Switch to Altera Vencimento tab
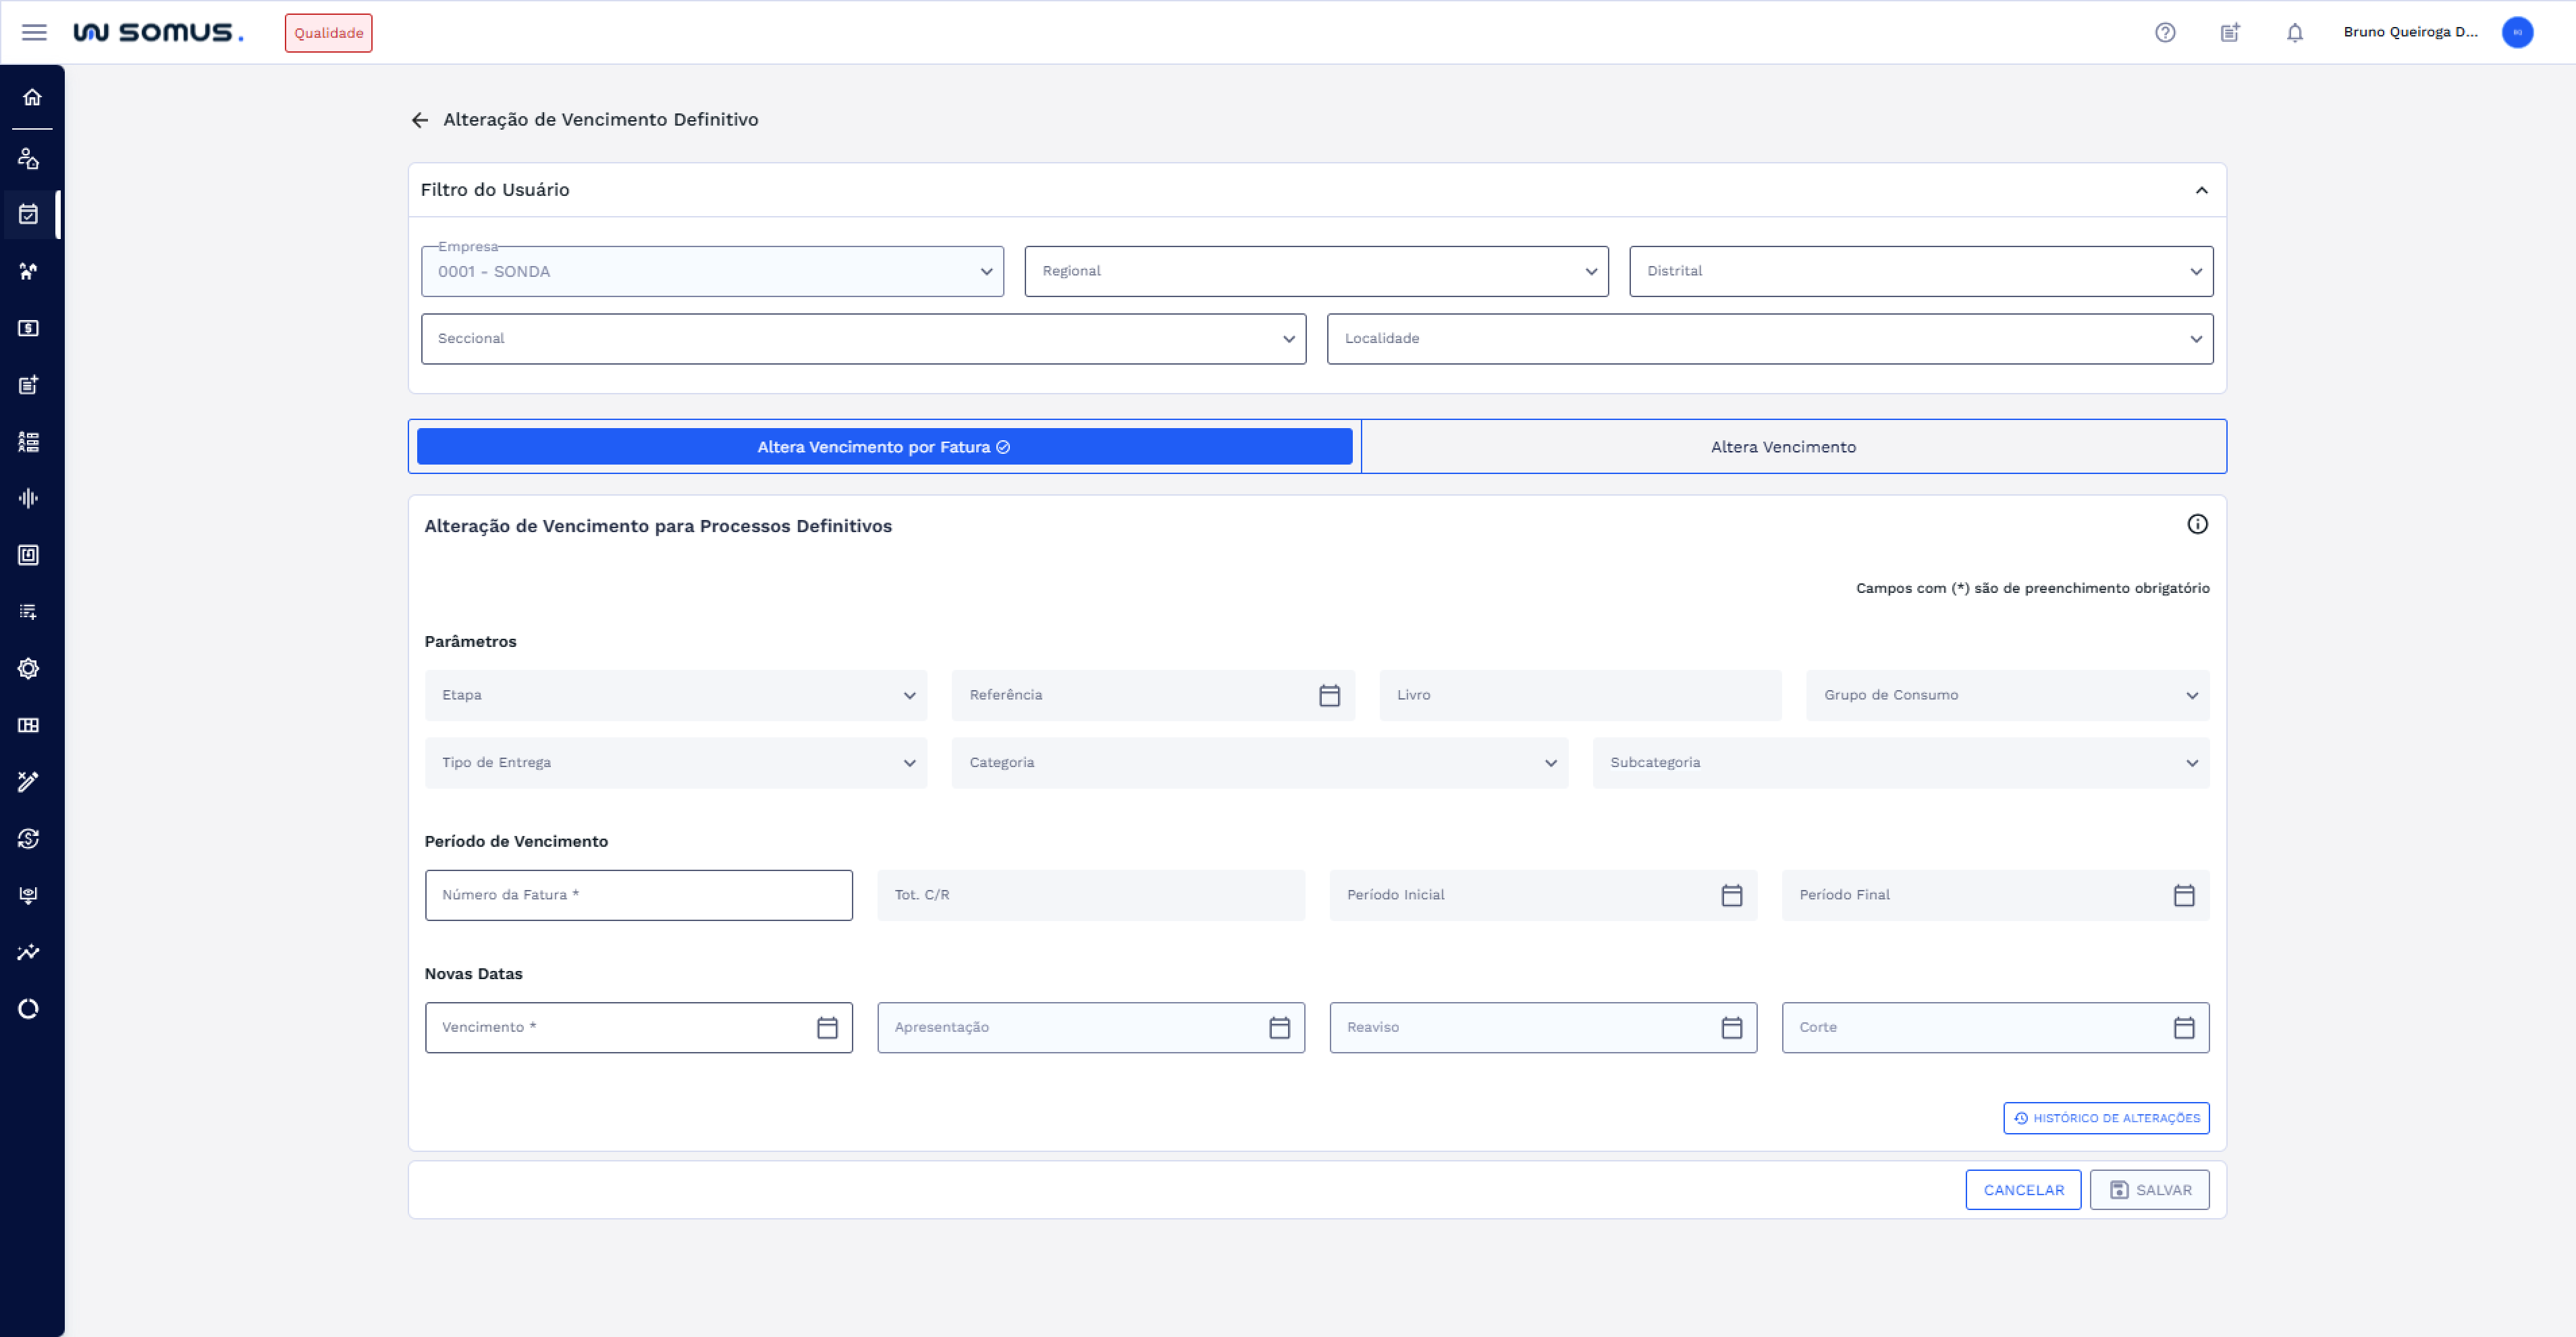The width and height of the screenshot is (2576, 1337). pos(1782,447)
